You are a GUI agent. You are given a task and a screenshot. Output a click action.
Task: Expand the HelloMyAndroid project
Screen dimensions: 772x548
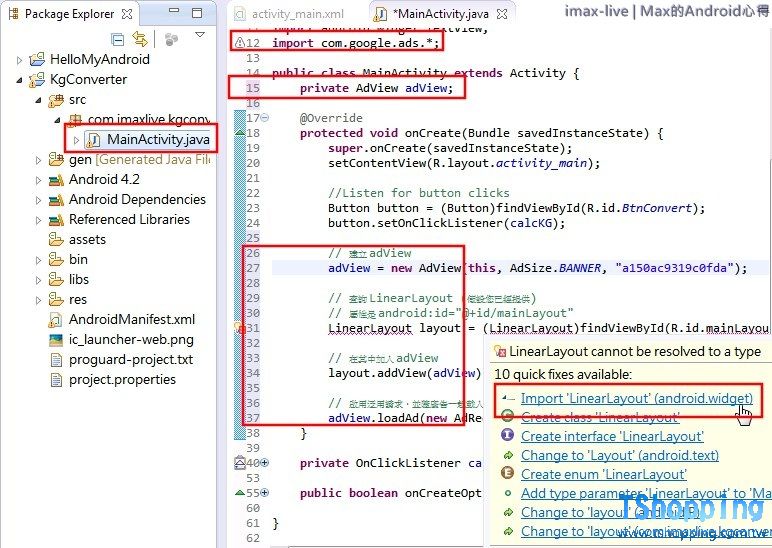[19, 60]
